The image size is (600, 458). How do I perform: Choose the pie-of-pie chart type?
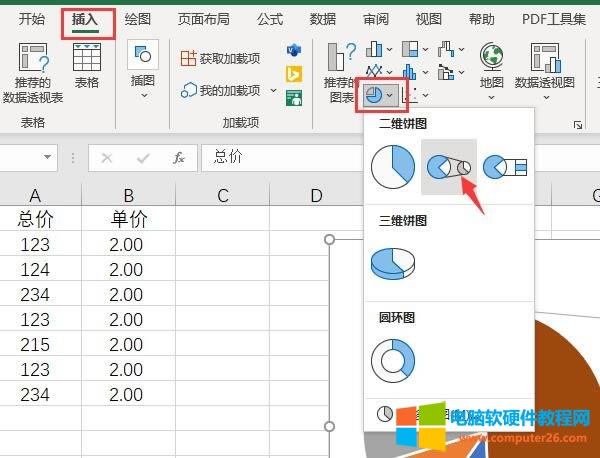(448, 167)
